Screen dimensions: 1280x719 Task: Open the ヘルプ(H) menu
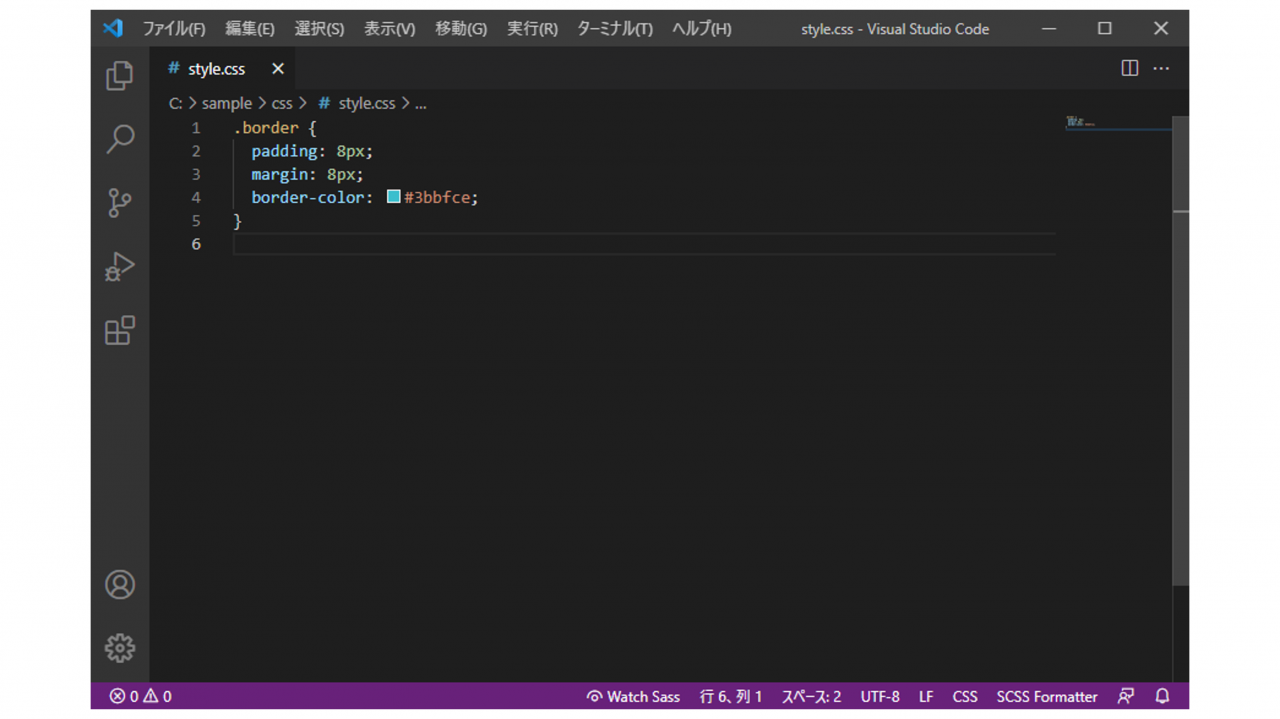[702, 29]
